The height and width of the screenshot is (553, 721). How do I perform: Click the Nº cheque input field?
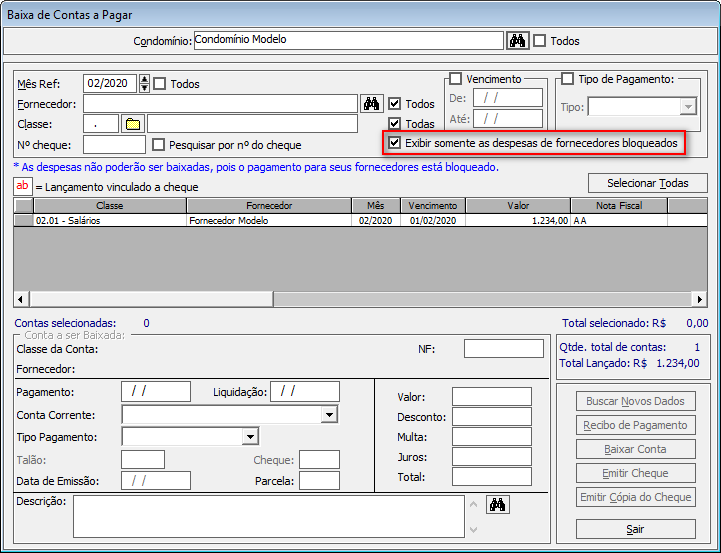114,145
